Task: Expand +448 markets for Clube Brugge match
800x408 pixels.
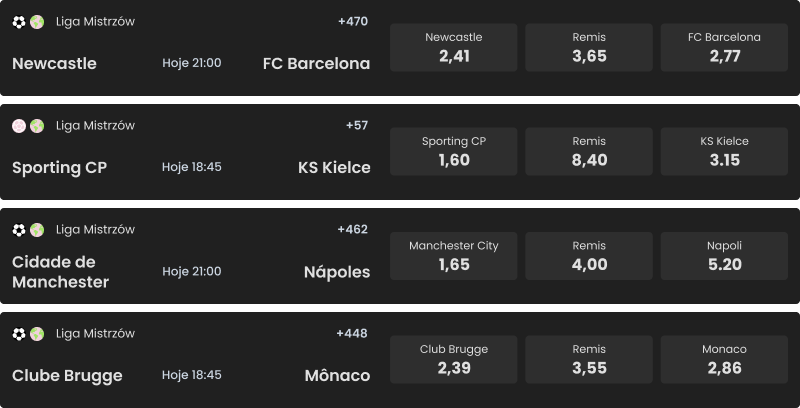Action: click(353, 333)
